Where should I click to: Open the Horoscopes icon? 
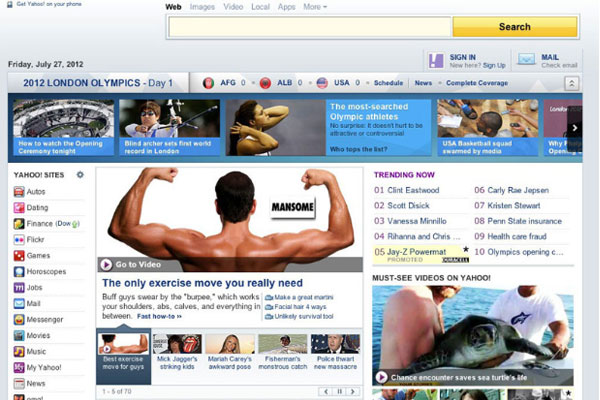click(x=19, y=271)
